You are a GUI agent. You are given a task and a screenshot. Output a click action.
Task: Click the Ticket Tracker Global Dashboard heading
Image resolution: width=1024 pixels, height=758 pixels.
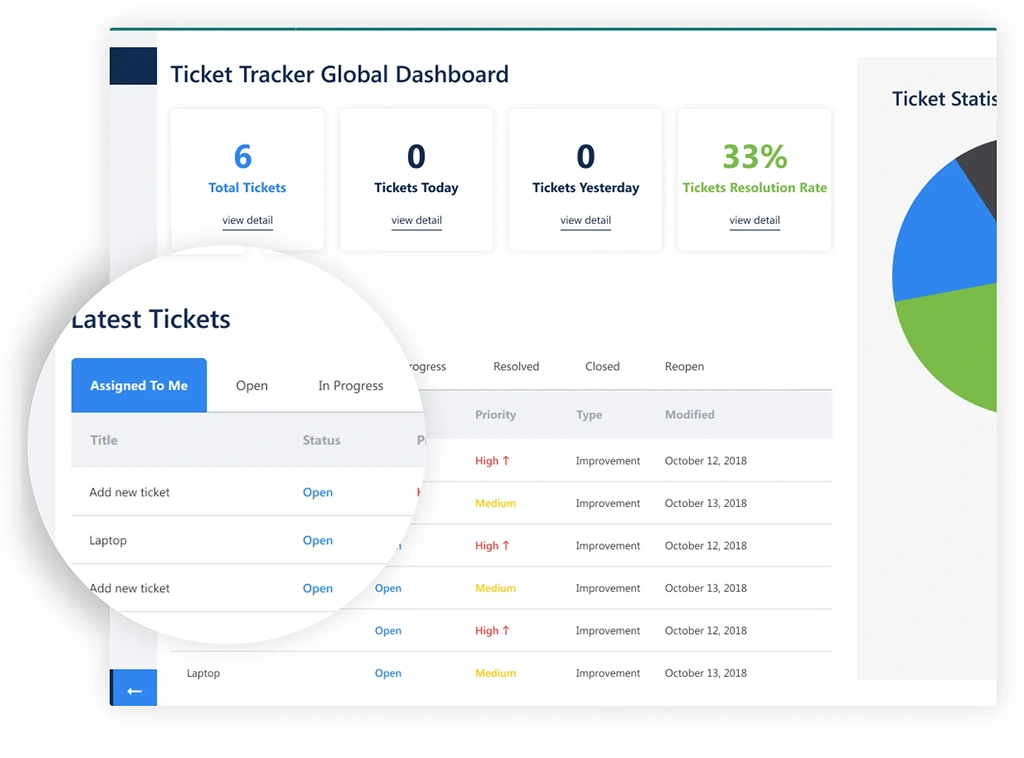coord(339,75)
